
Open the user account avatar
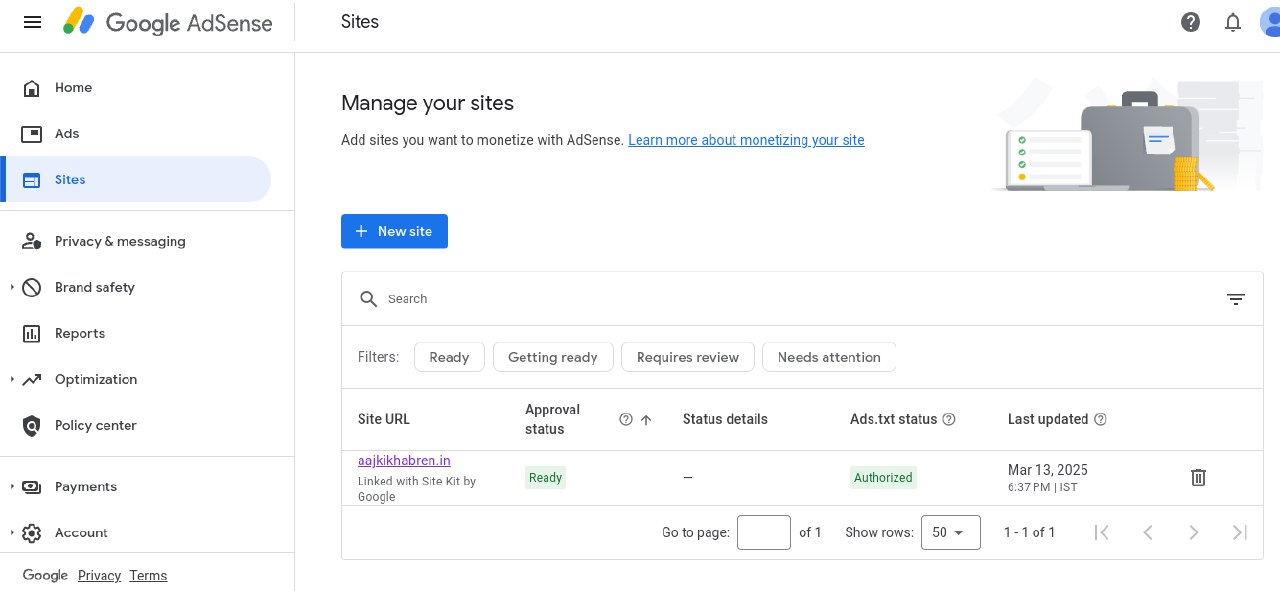click(1269, 22)
